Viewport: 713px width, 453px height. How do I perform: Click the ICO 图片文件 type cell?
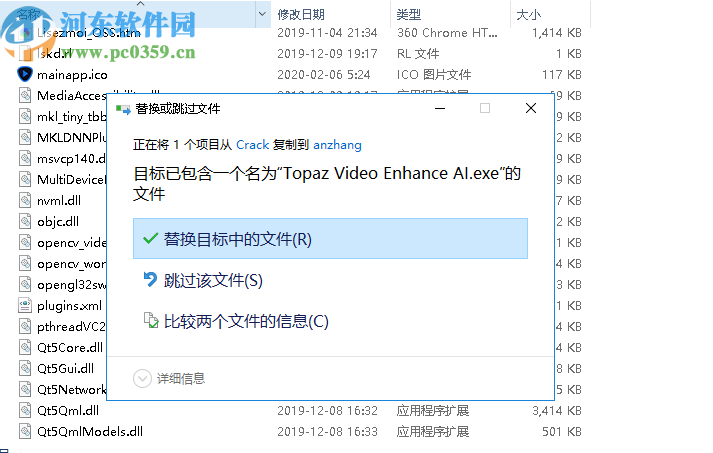pos(434,75)
